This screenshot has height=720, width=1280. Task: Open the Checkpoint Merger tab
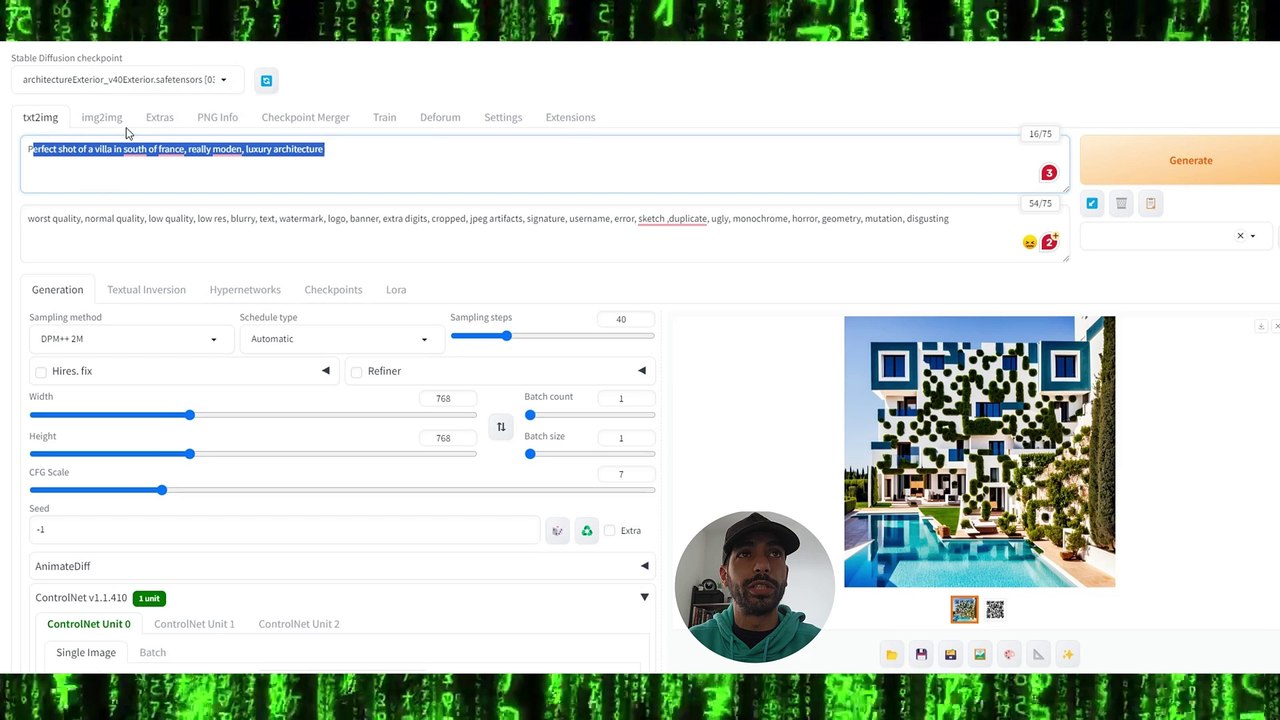(305, 117)
